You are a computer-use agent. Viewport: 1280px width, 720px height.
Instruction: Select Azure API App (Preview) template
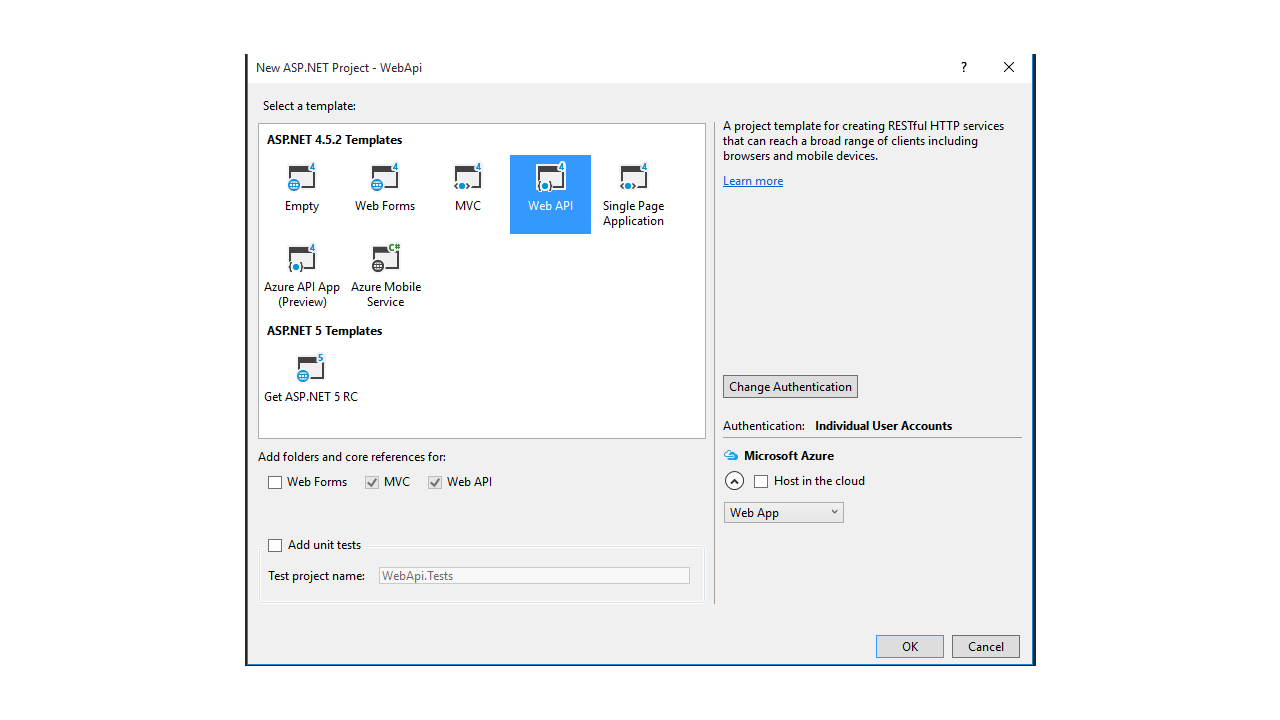tap(302, 275)
